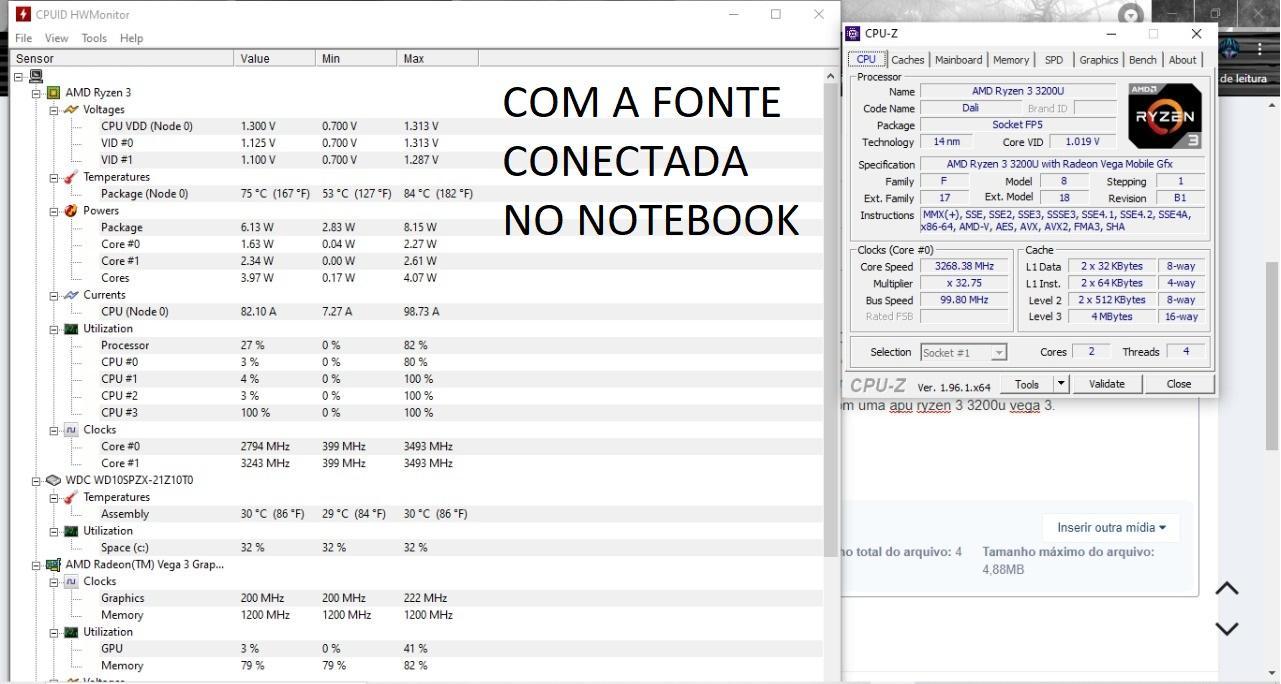This screenshot has height=684, width=1281.
Task: Click the Radeon Utilization graph icon
Action: click(70, 632)
